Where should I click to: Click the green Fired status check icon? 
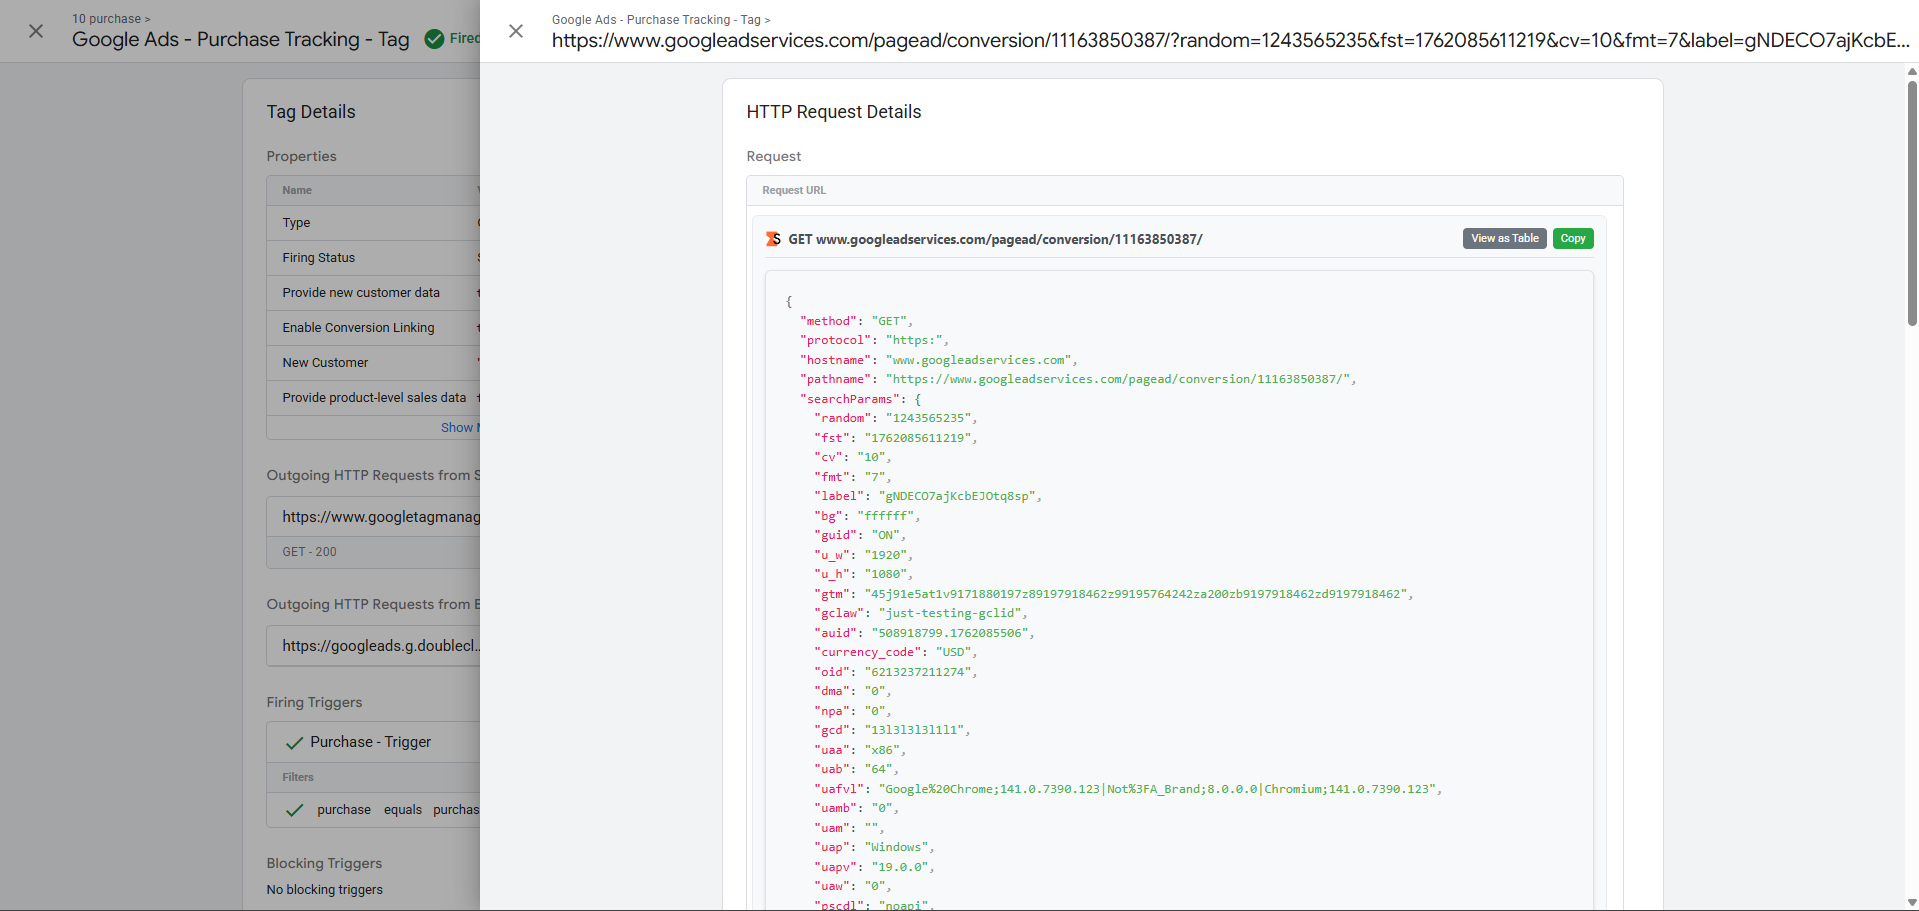[434, 39]
